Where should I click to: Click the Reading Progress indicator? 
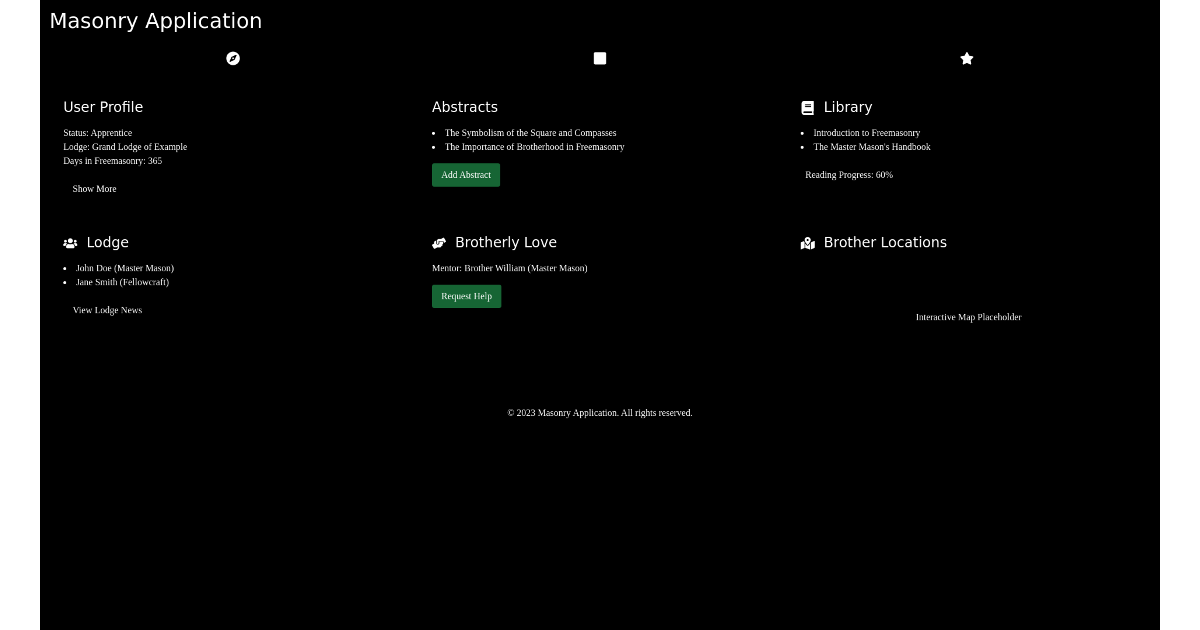(848, 174)
